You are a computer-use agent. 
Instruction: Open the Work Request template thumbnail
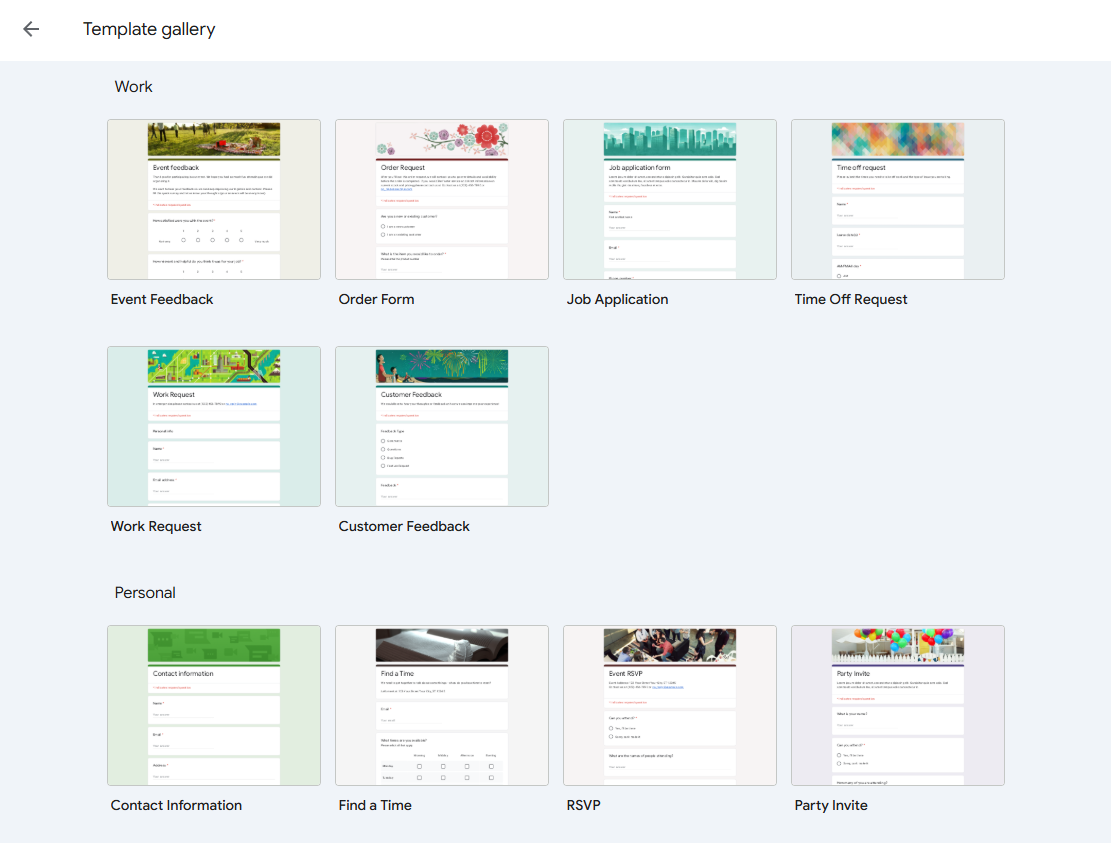214,426
